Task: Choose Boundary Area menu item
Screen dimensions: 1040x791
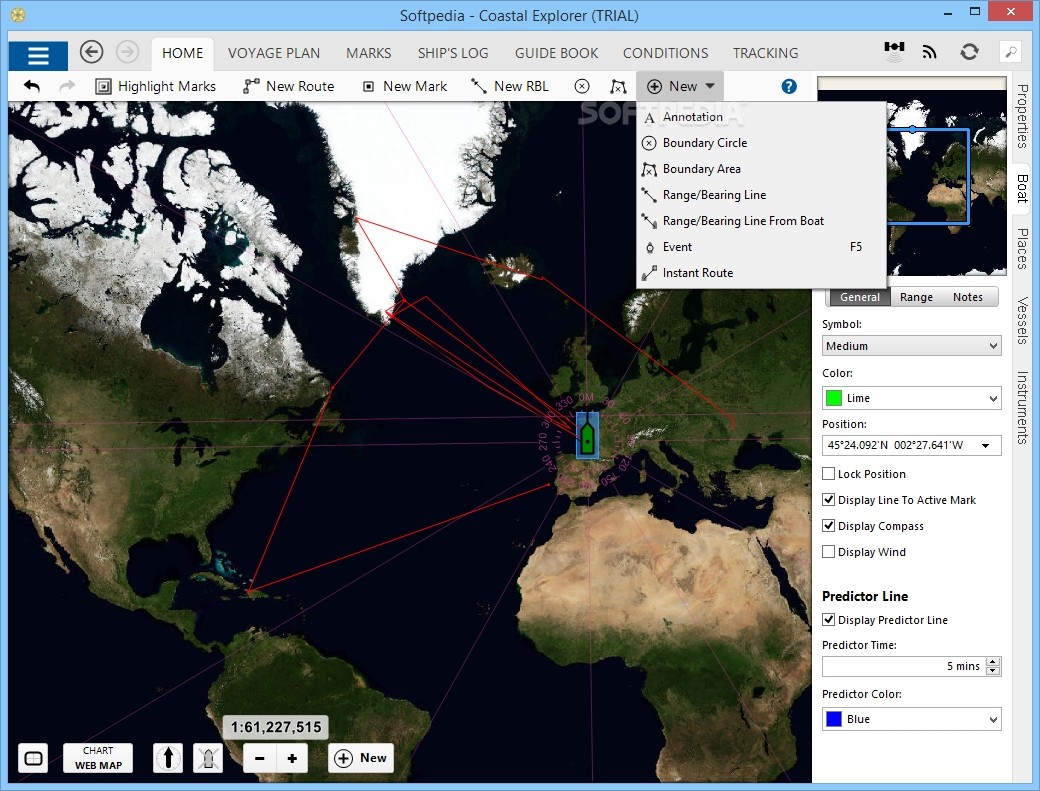Action: (761, 168)
